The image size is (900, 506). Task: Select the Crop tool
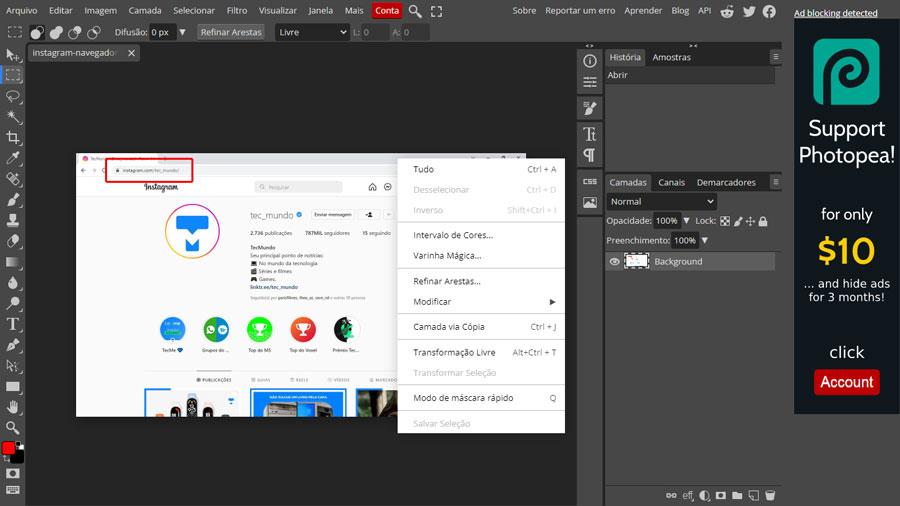(12, 137)
